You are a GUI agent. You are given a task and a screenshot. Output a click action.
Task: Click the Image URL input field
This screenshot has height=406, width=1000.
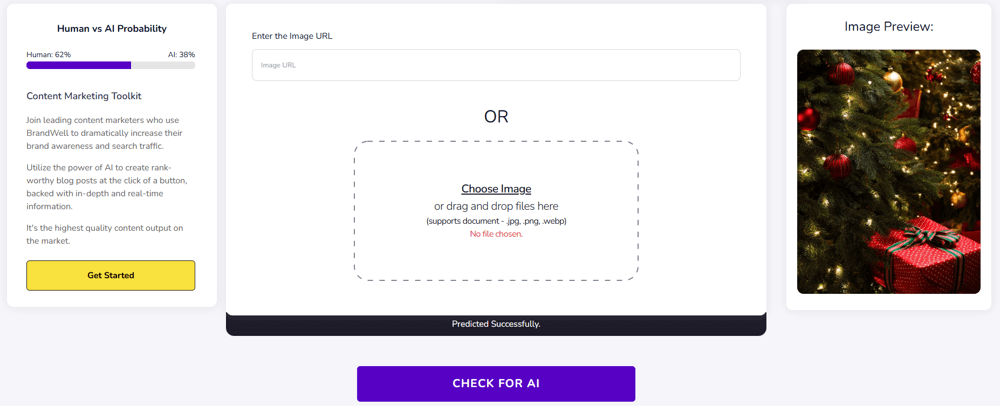(496, 65)
